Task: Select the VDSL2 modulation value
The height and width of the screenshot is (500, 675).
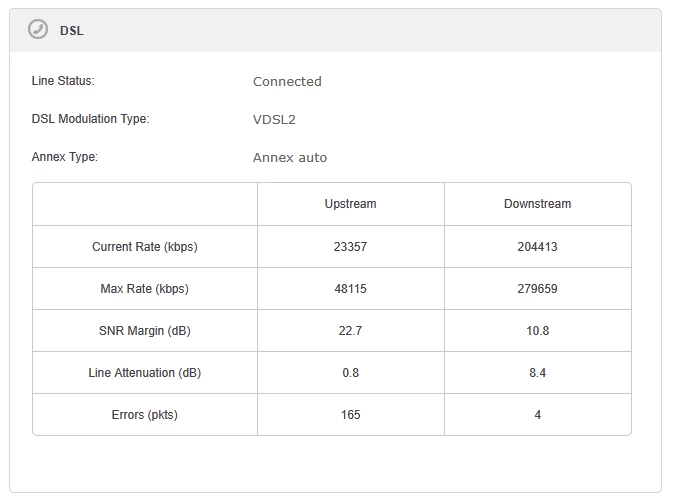Action: 274,120
